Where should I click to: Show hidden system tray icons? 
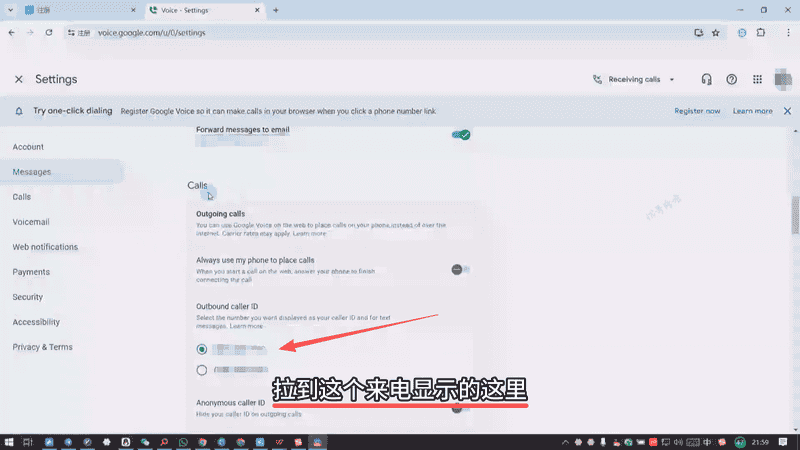pos(565,442)
